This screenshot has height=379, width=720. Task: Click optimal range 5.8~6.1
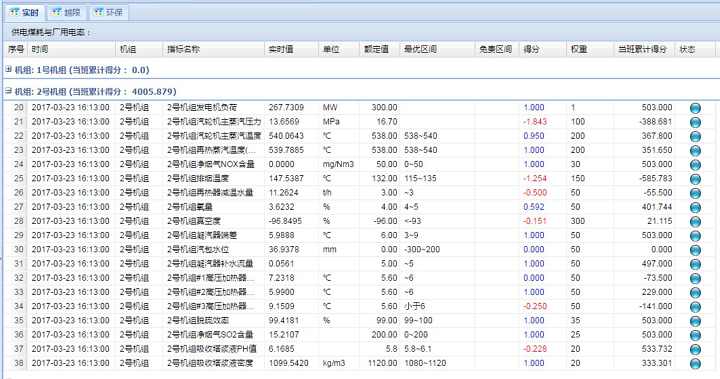click(418, 349)
